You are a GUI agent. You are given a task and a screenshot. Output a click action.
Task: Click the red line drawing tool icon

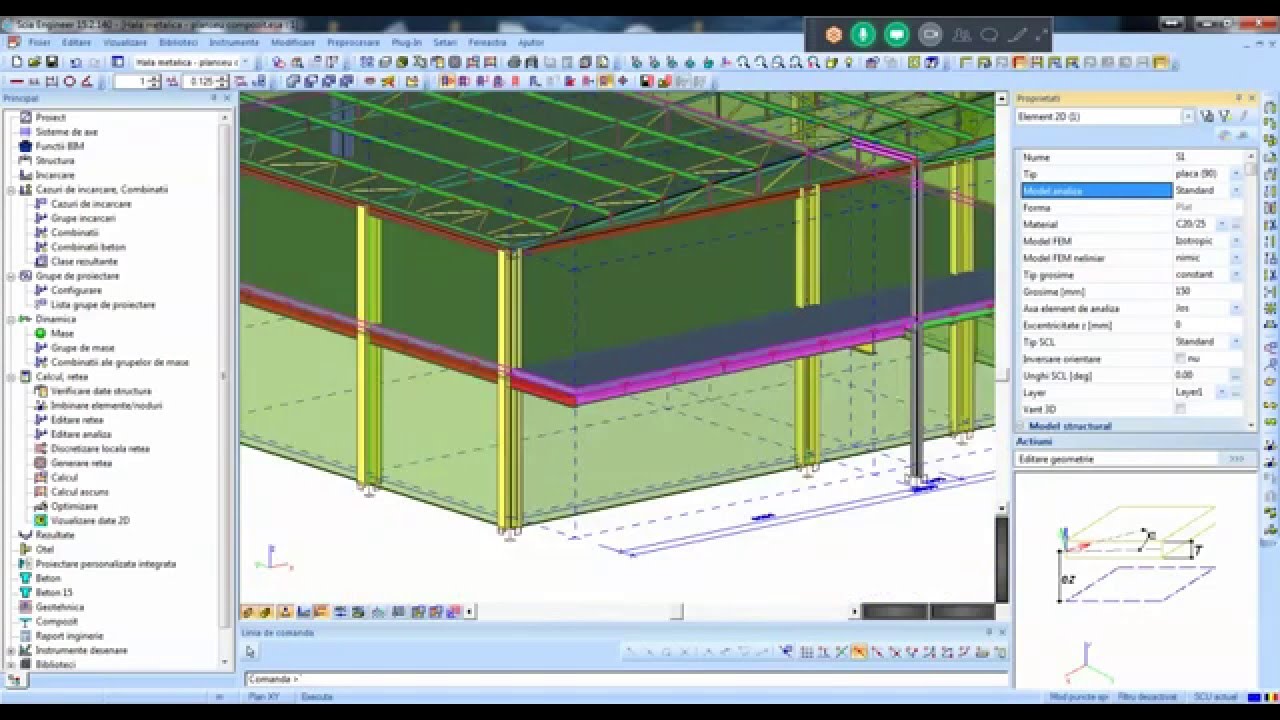pyautogui.click(x=17, y=81)
